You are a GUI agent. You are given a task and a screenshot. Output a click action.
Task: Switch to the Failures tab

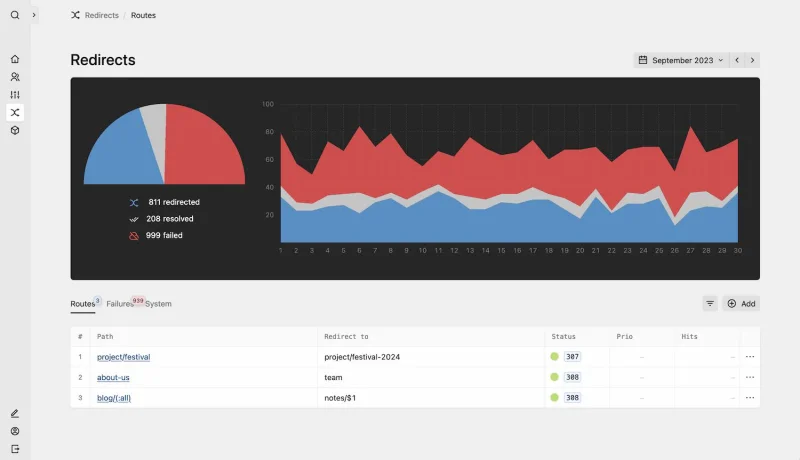[120, 303]
